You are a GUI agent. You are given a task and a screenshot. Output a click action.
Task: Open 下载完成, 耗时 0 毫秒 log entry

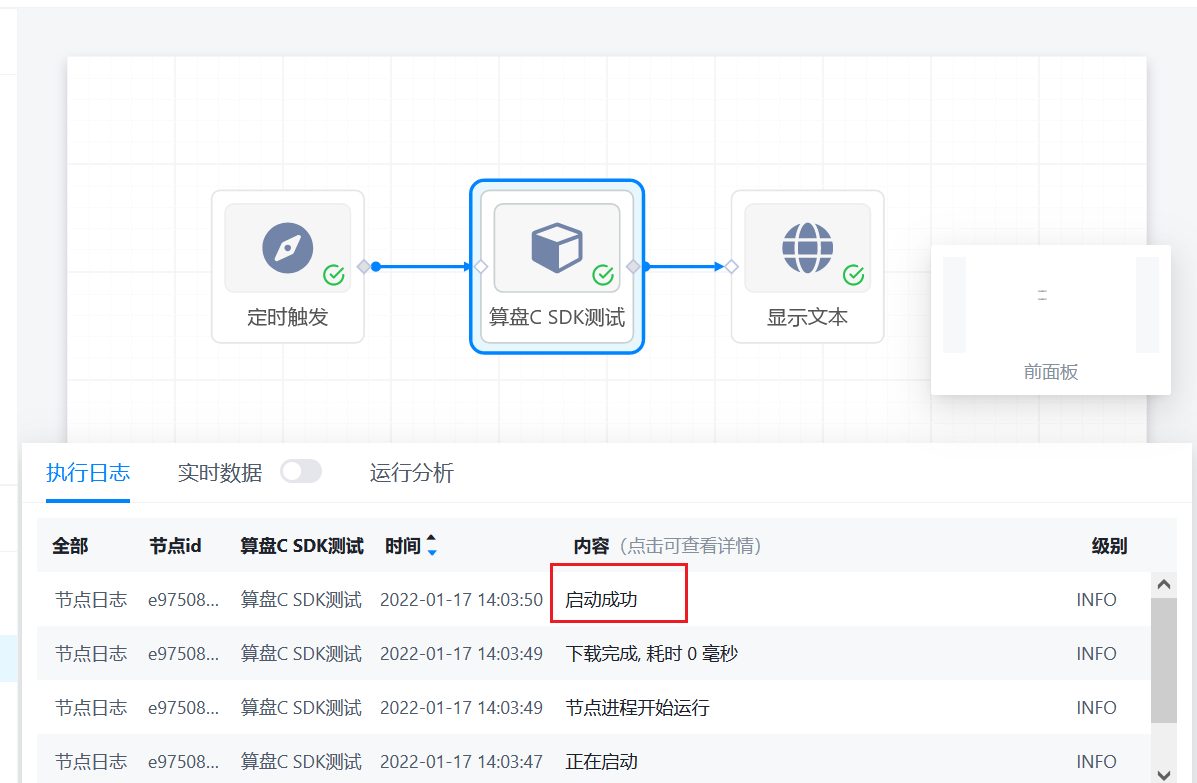click(651, 654)
